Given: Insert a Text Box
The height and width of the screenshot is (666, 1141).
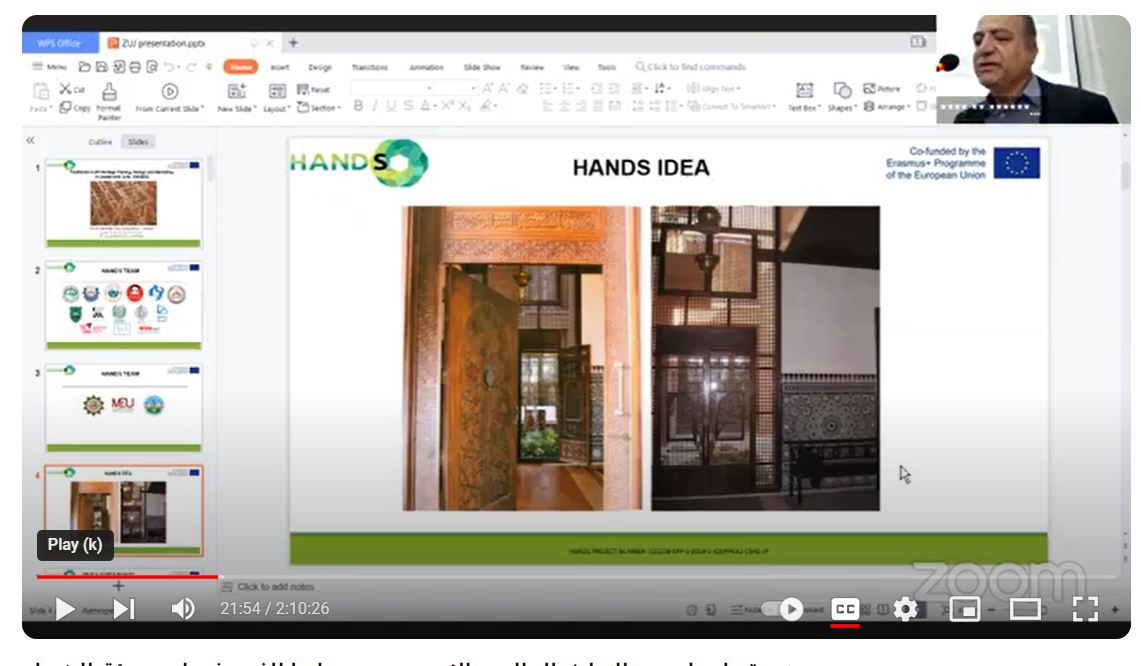Looking at the screenshot, I should click(x=804, y=97).
